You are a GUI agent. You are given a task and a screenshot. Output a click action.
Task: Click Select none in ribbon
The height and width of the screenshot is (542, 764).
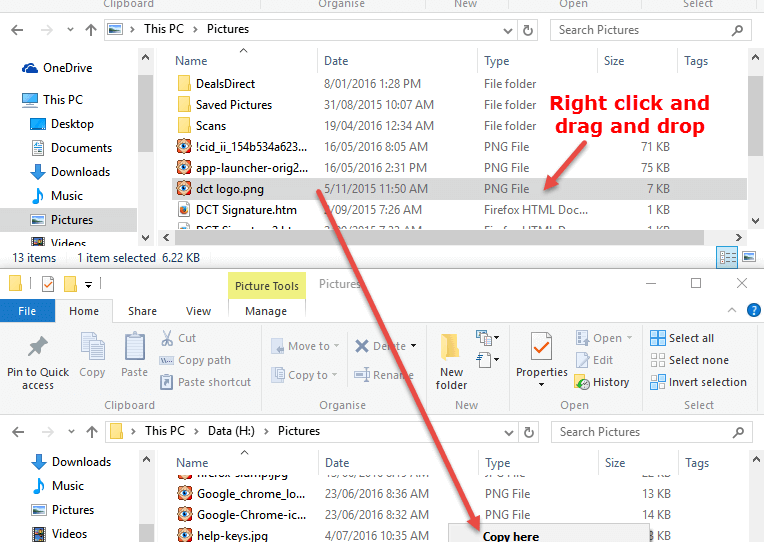[x=690, y=360]
